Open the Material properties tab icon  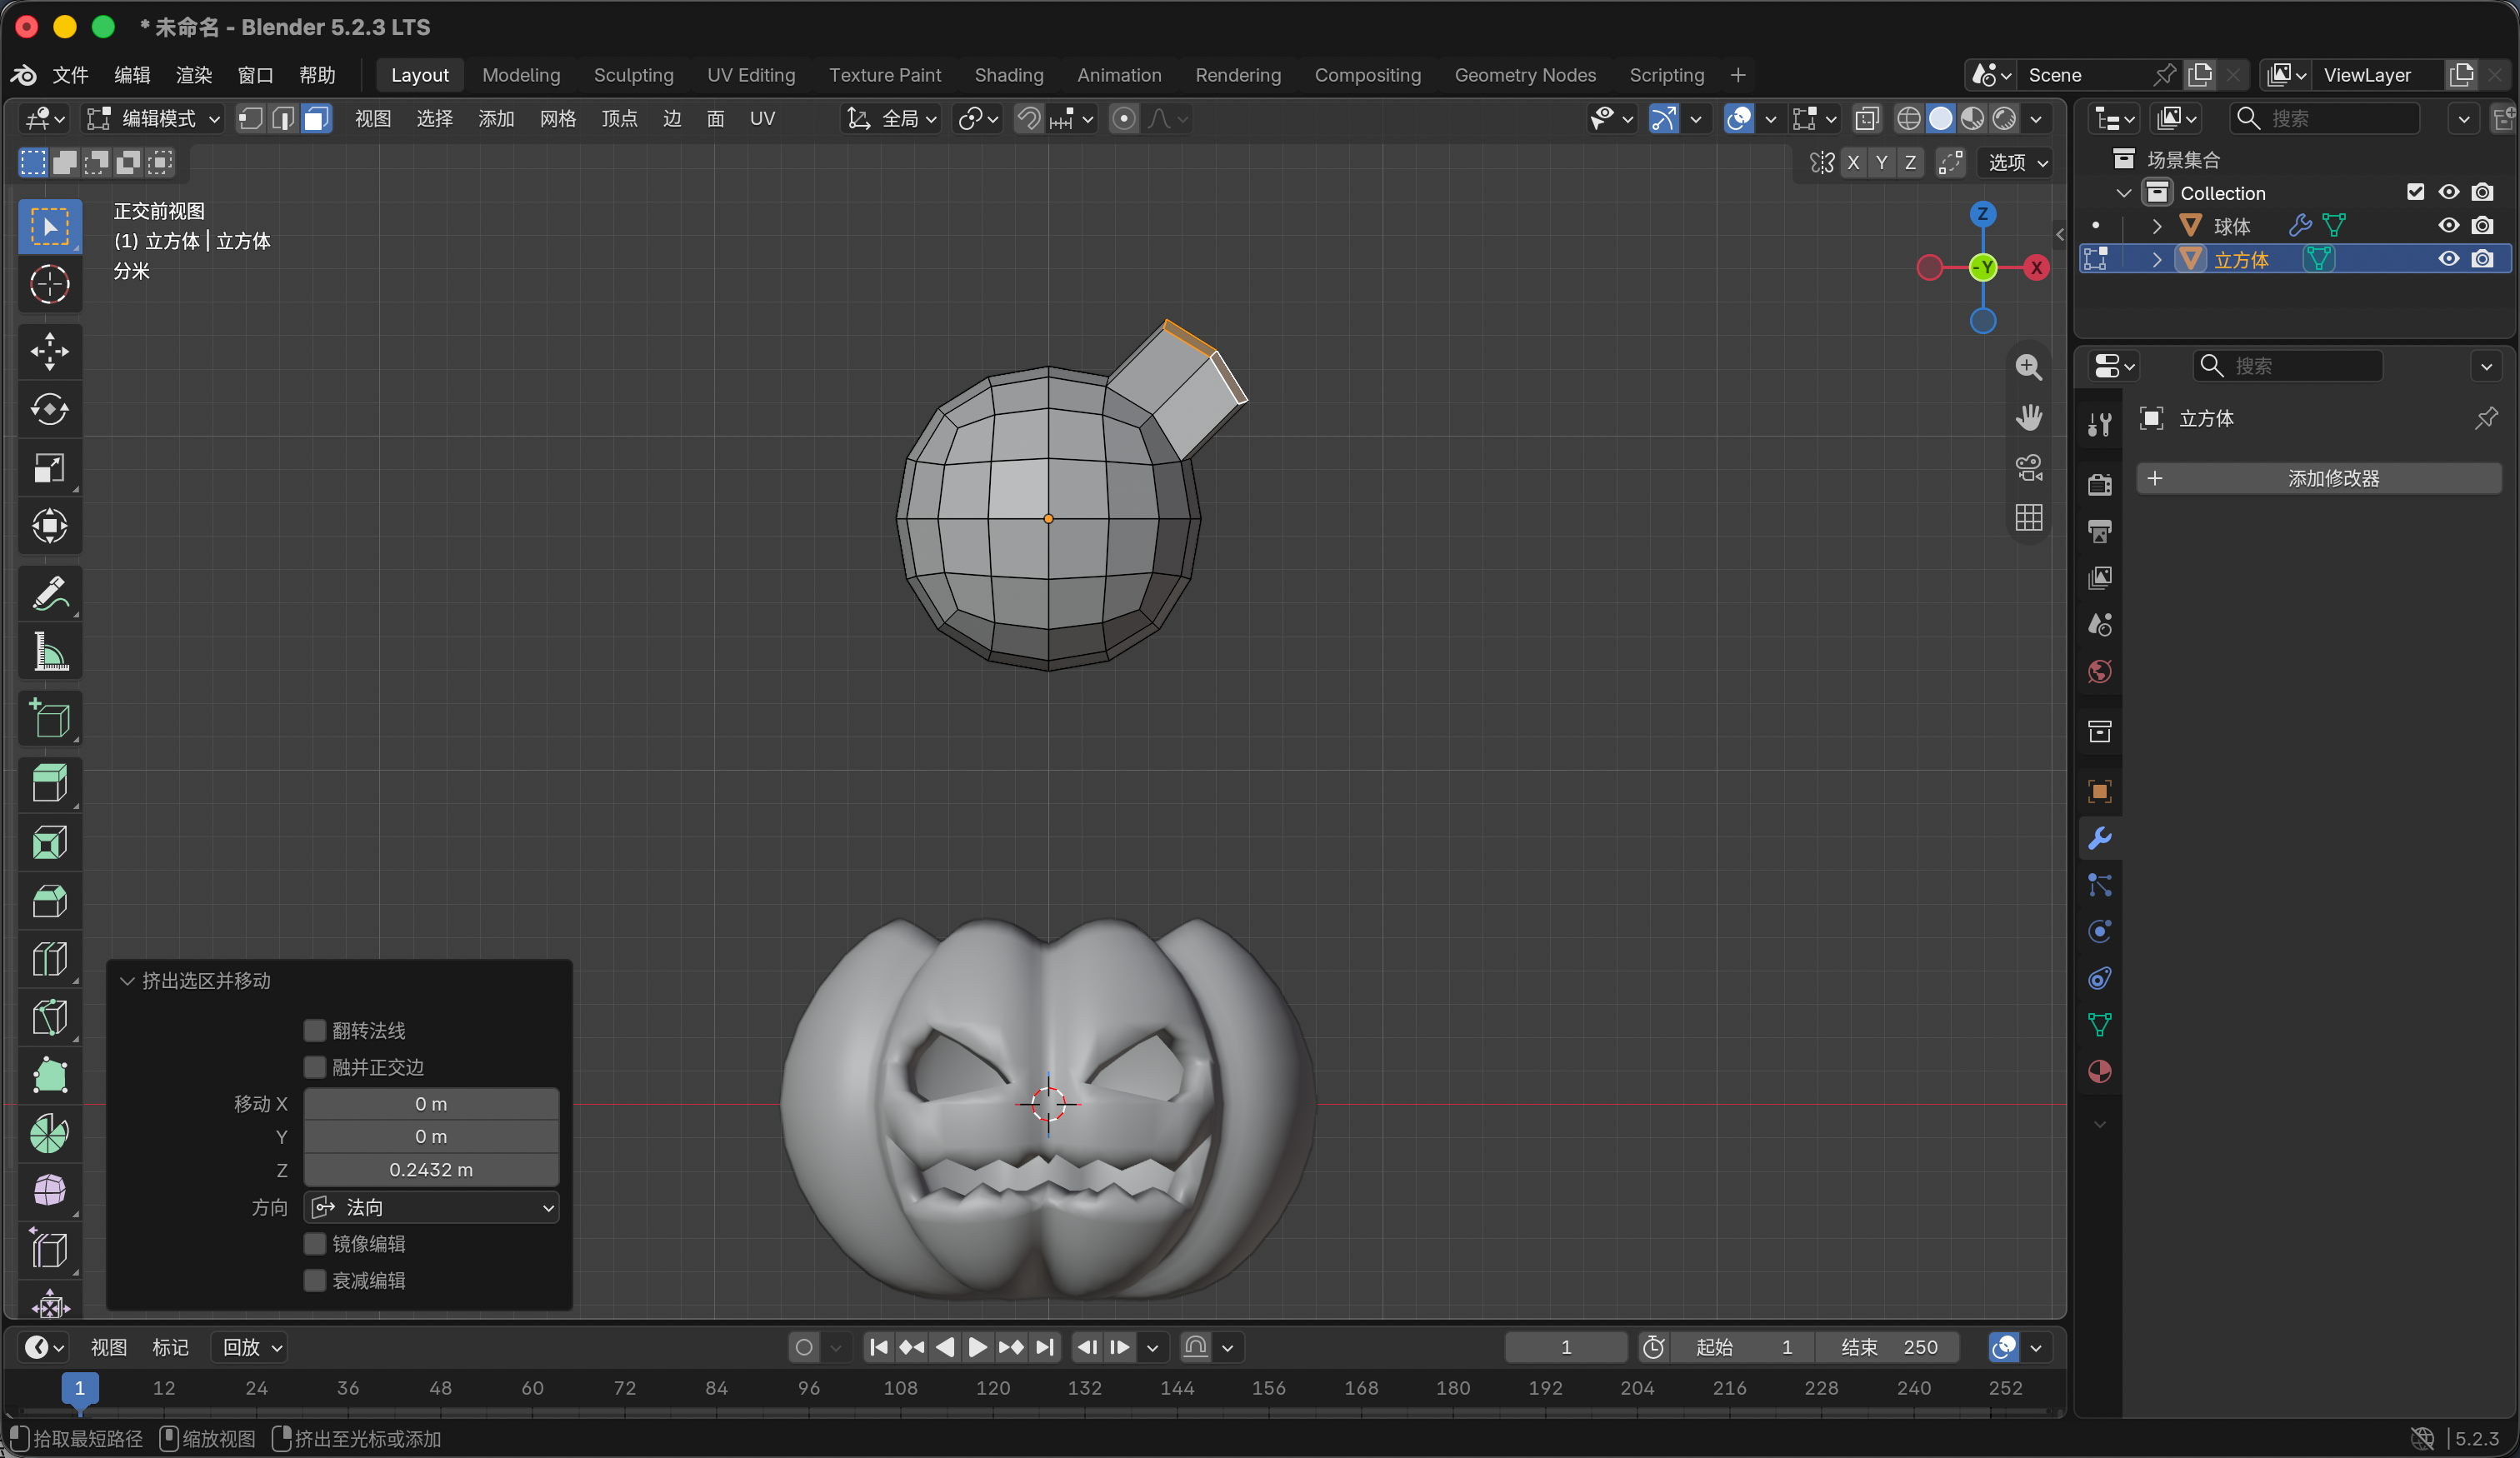[x=2099, y=1071]
